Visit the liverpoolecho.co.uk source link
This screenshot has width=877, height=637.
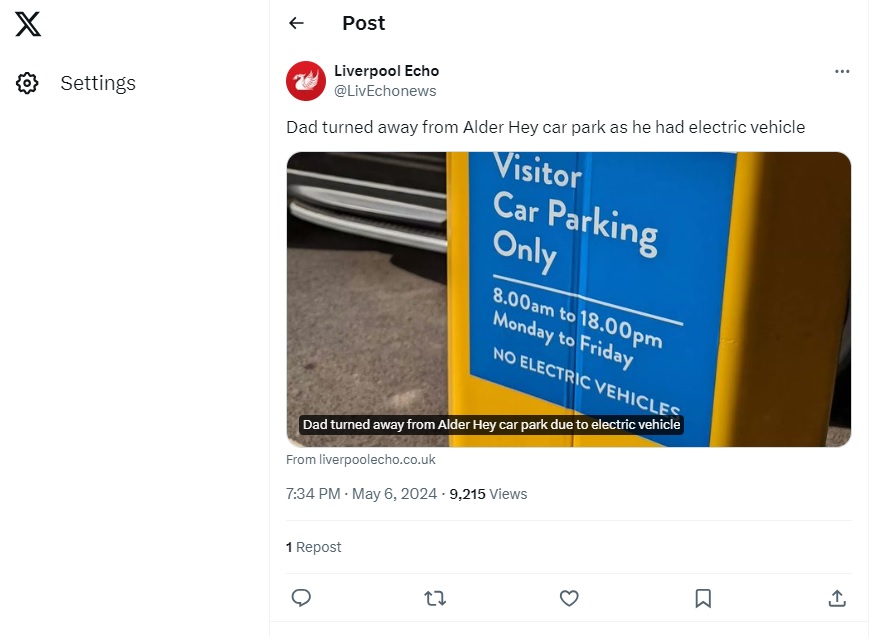point(361,460)
